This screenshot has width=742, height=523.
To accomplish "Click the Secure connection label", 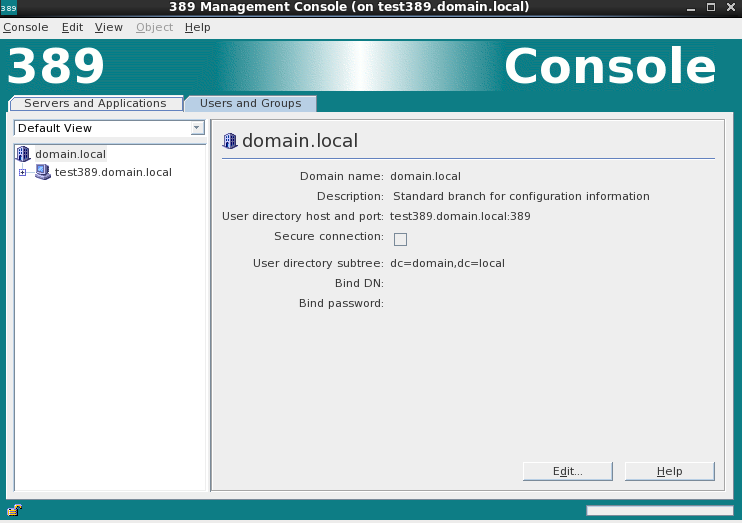I will click(x=329, y=236).
